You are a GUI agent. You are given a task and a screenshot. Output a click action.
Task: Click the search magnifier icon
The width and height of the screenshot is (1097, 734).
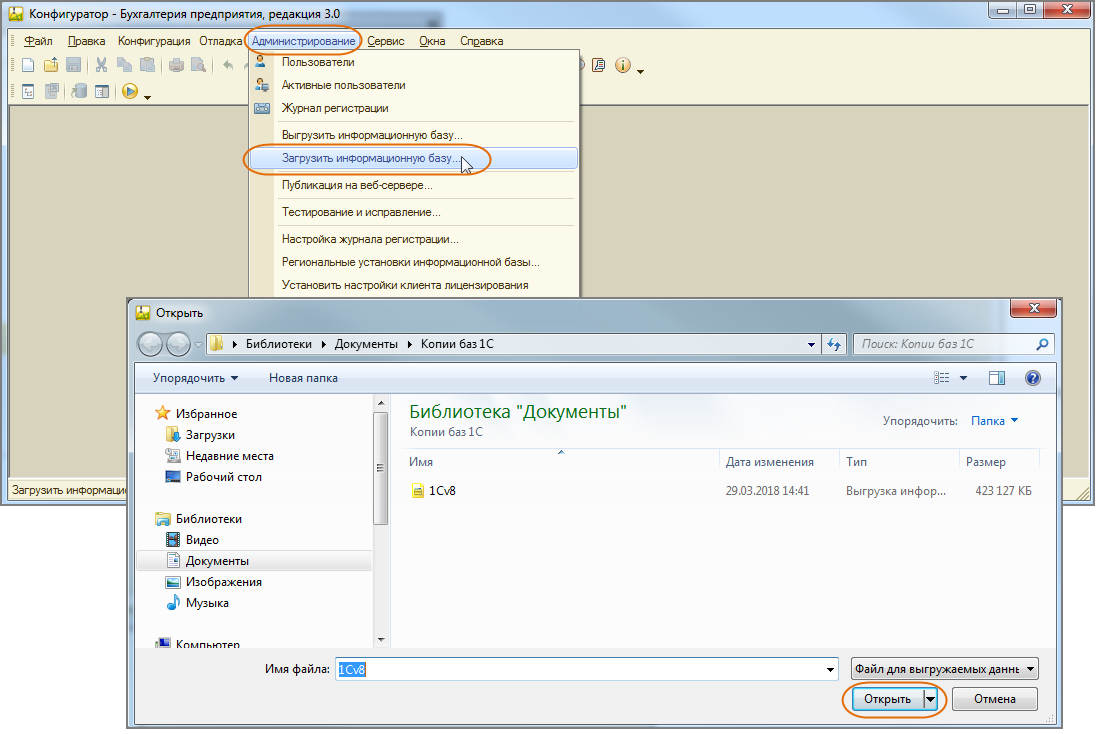[1042, 344]
